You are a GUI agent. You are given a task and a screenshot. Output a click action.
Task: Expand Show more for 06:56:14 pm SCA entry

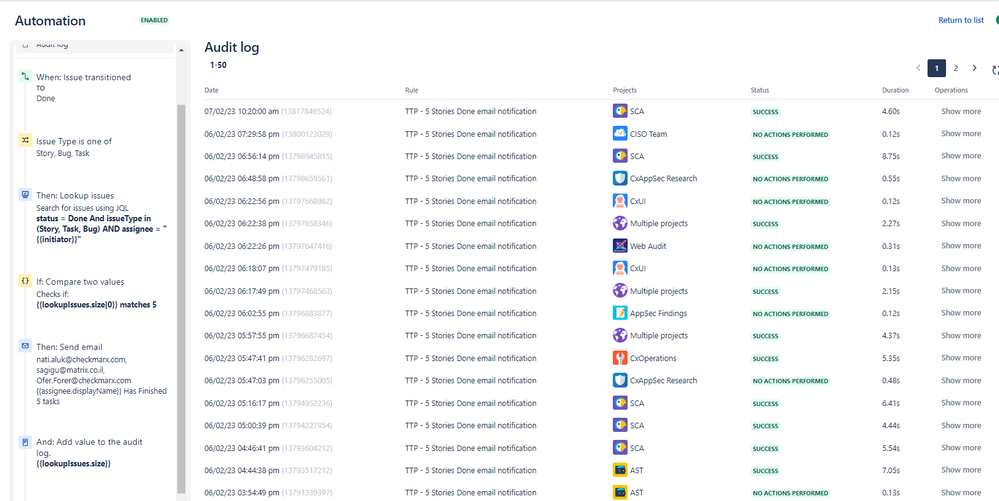tap(961, 156)
